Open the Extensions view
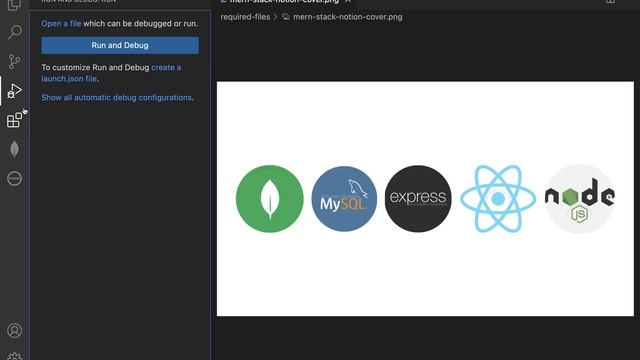The height and width of the screenshot is (360, 640). 14,120
